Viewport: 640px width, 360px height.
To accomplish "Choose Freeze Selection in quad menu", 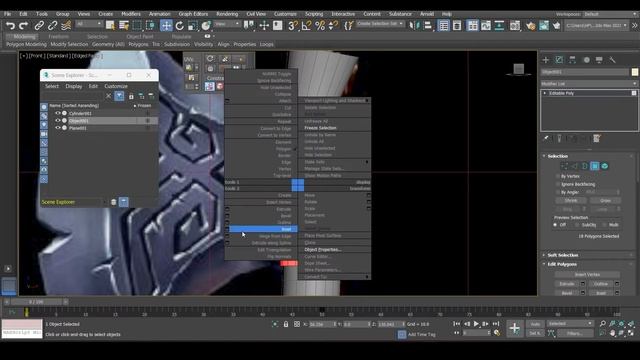I will click(320, 128).
